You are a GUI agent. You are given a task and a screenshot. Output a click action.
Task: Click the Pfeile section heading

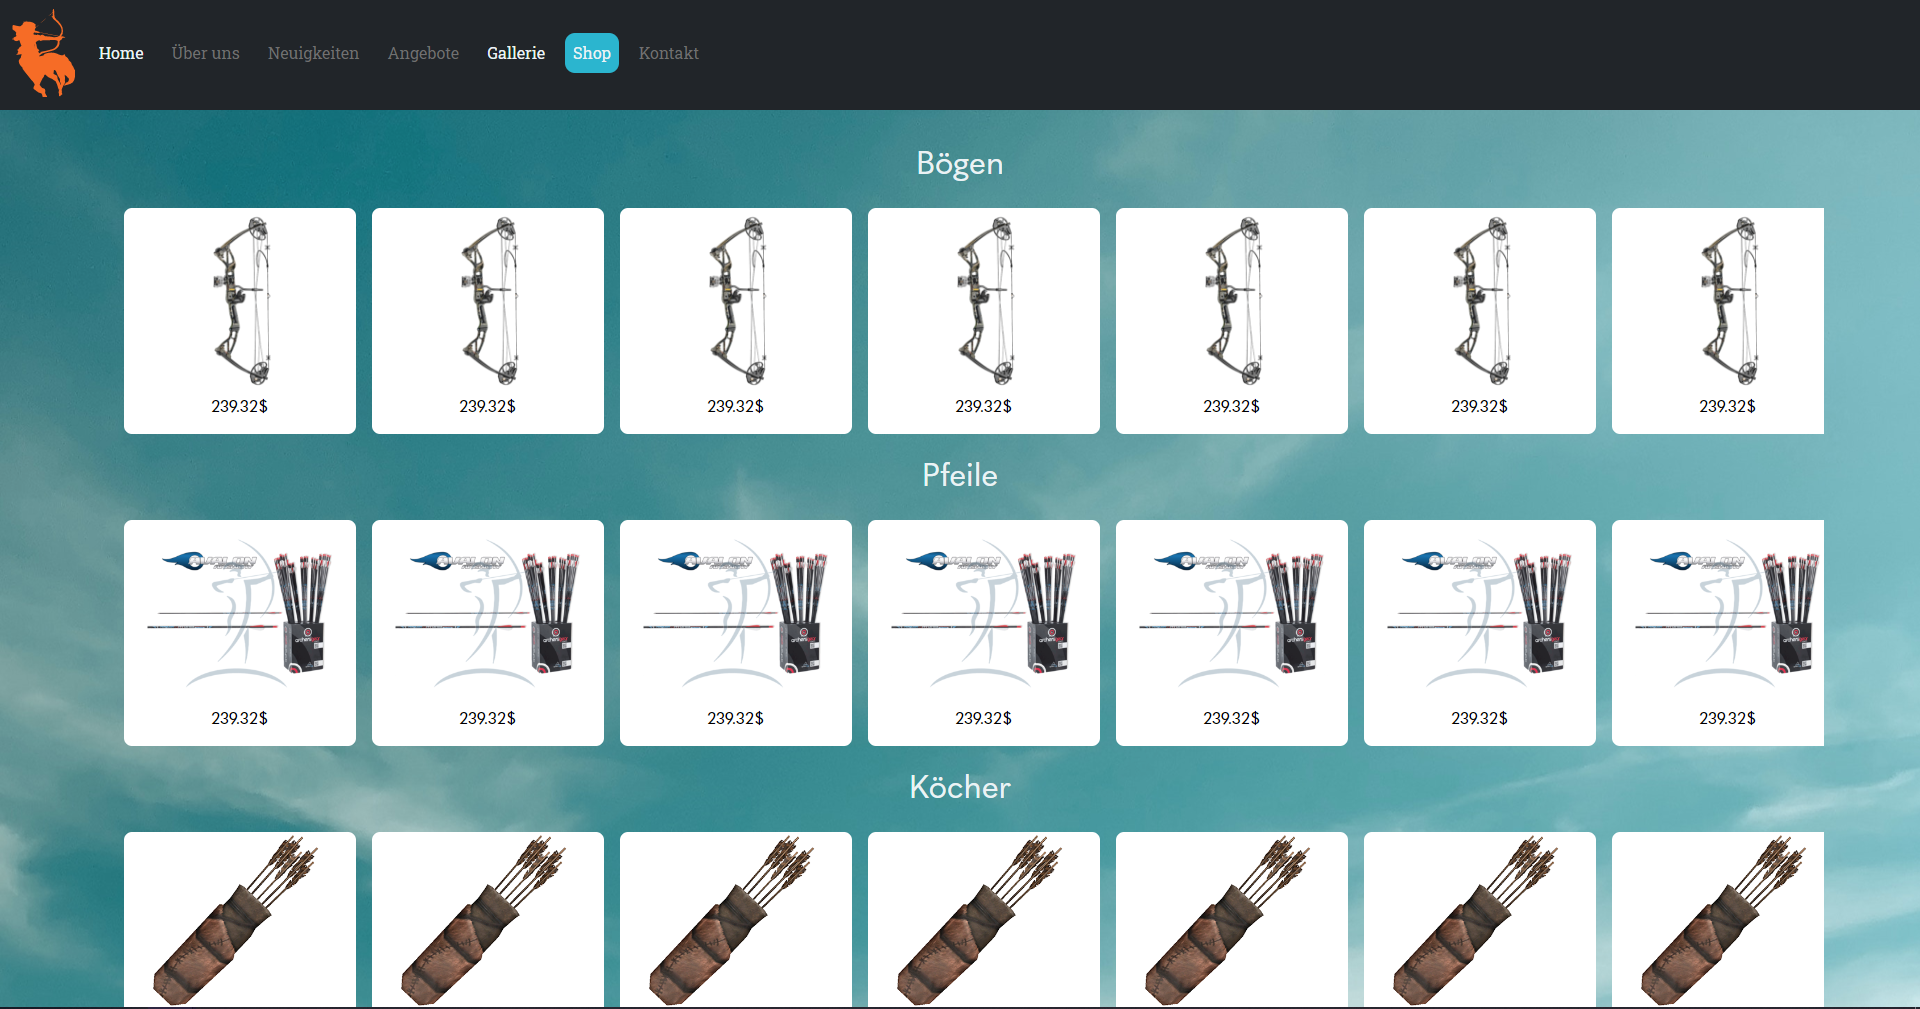(x=960, y=475)
